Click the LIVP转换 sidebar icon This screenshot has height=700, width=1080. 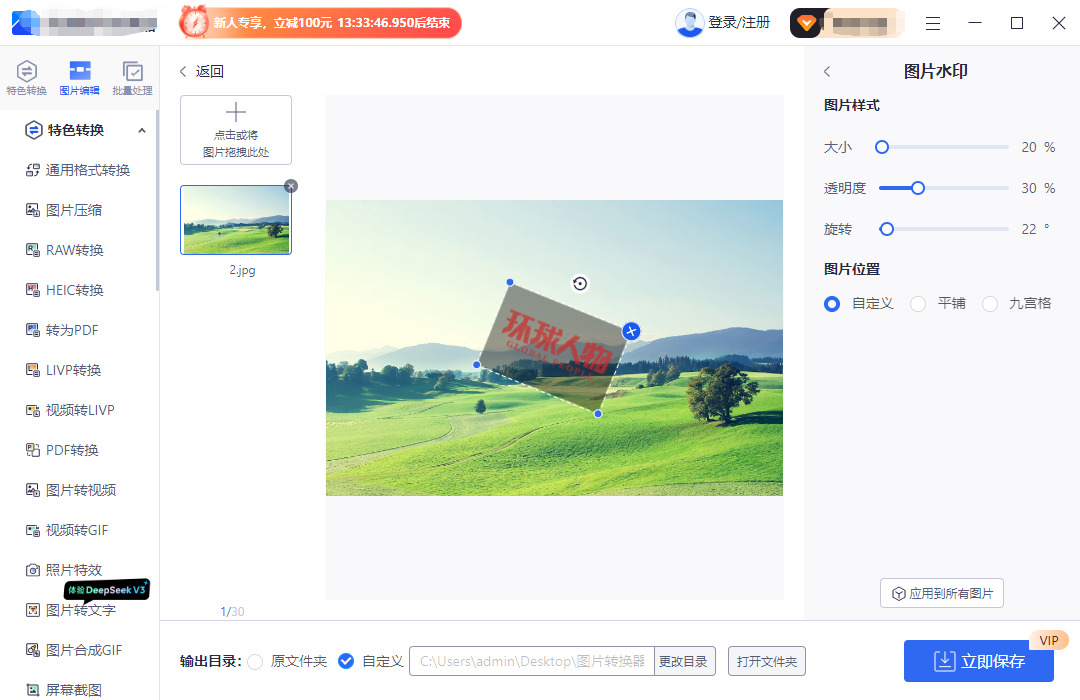click(x=32, y=370)
